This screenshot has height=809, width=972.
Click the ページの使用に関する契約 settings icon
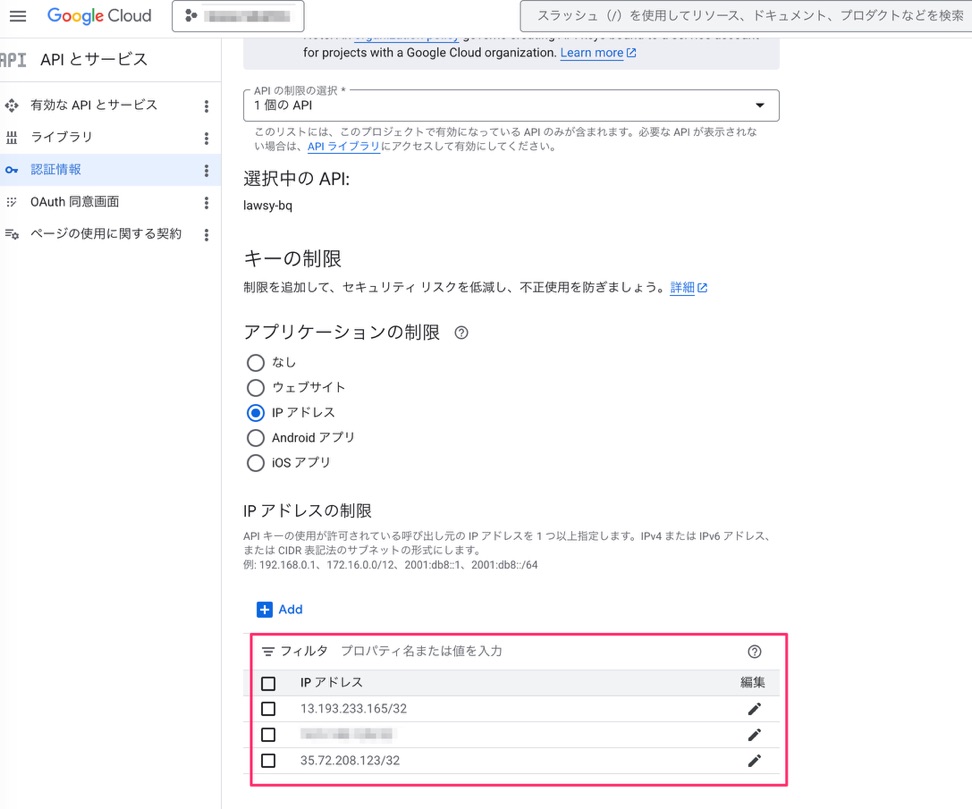[x=12, y=234]
